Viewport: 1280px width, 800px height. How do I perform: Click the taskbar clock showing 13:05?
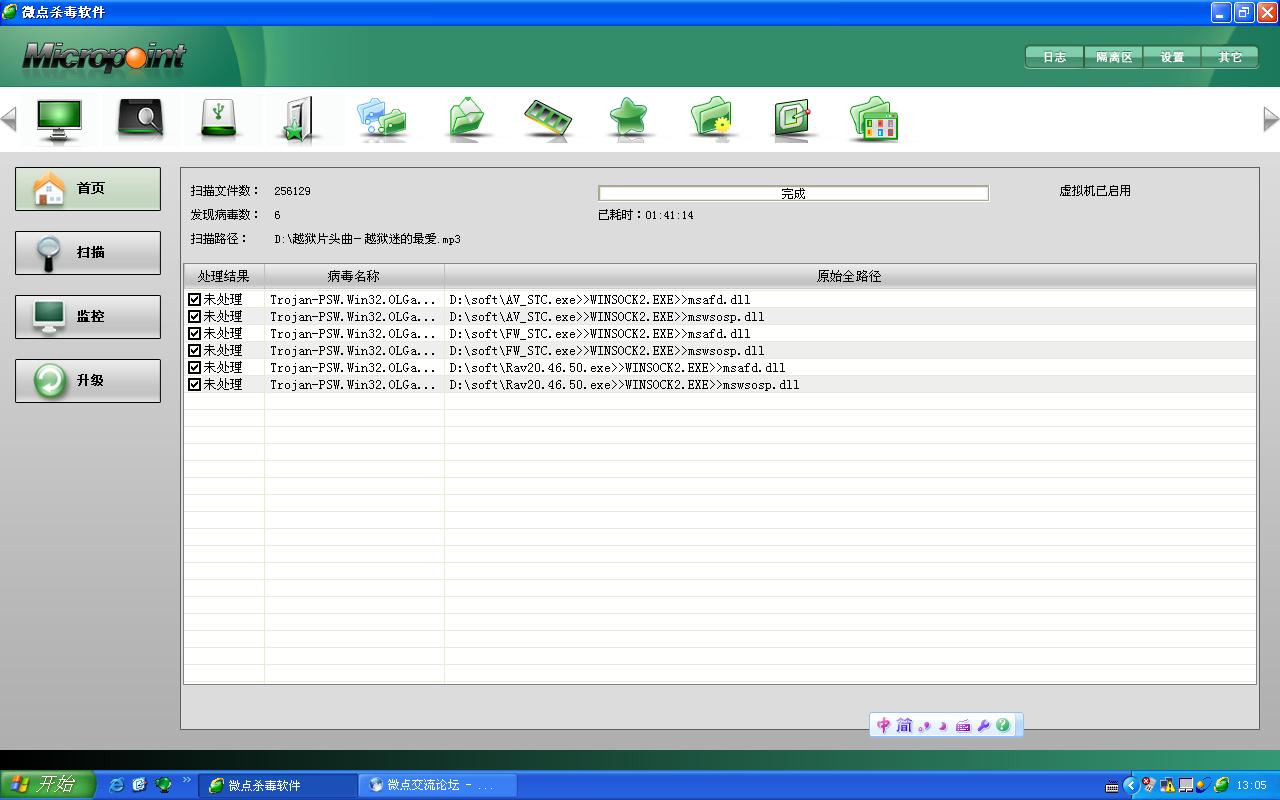(x=1252, y=785)
